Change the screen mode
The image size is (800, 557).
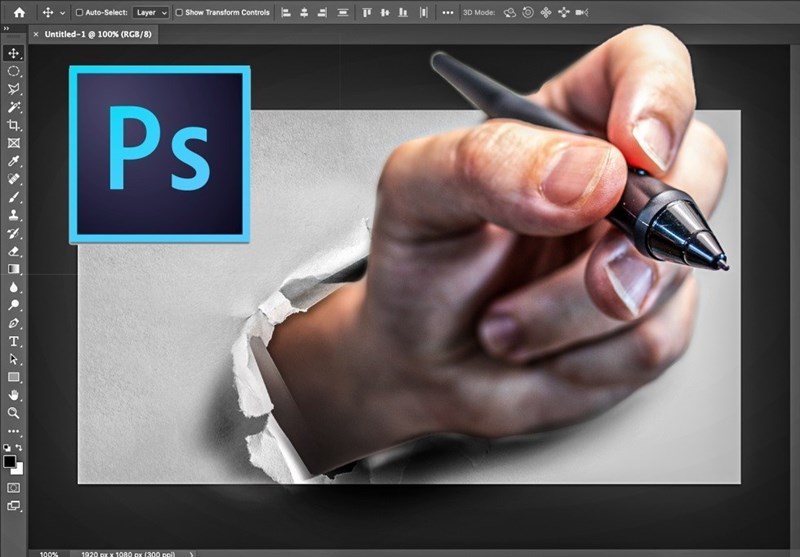[13, 505]
